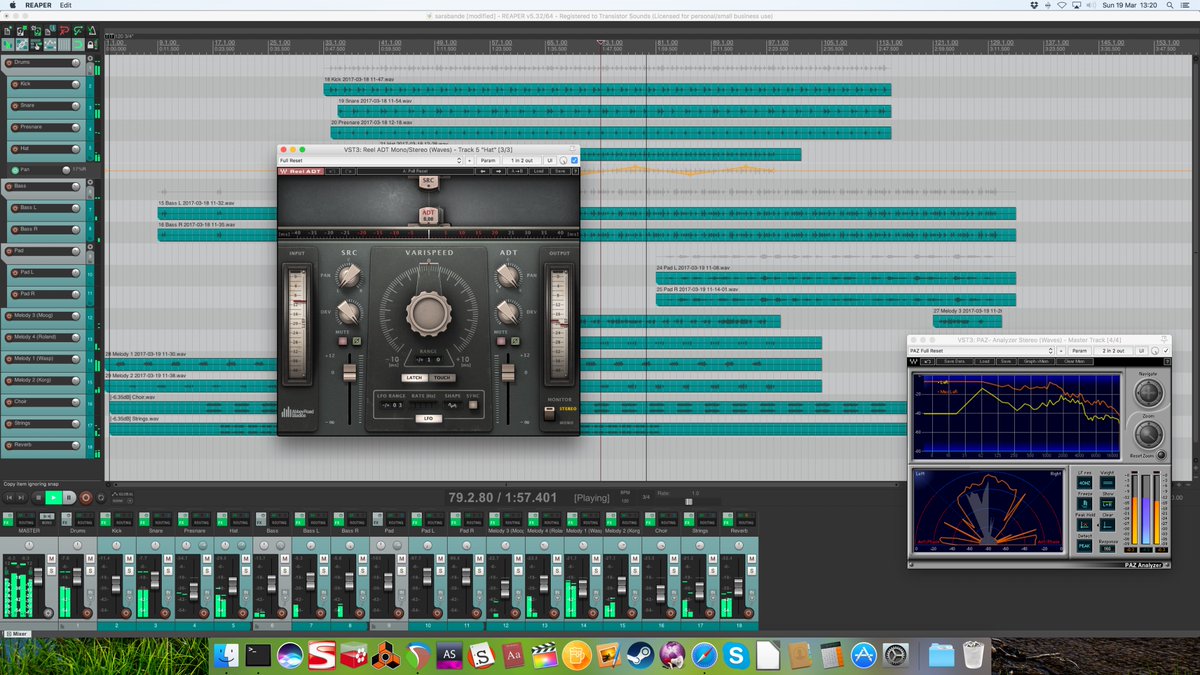Viewport: 1200px width, 675px height.
Task: Mute the Drums channel in the mixer
Action: 90,558
